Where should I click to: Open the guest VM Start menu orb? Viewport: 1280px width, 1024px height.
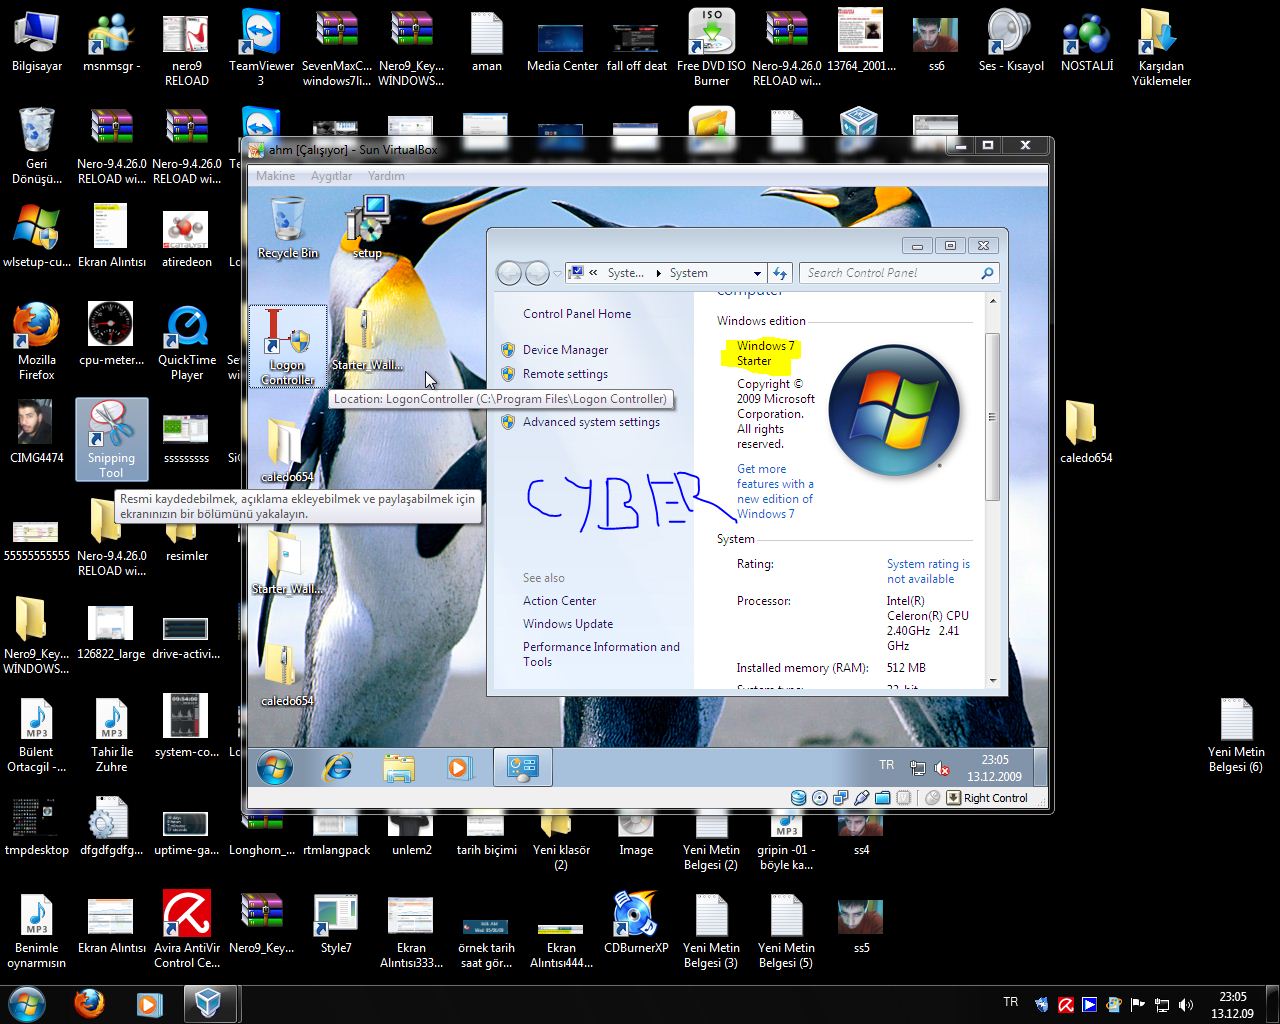[275, 768]
